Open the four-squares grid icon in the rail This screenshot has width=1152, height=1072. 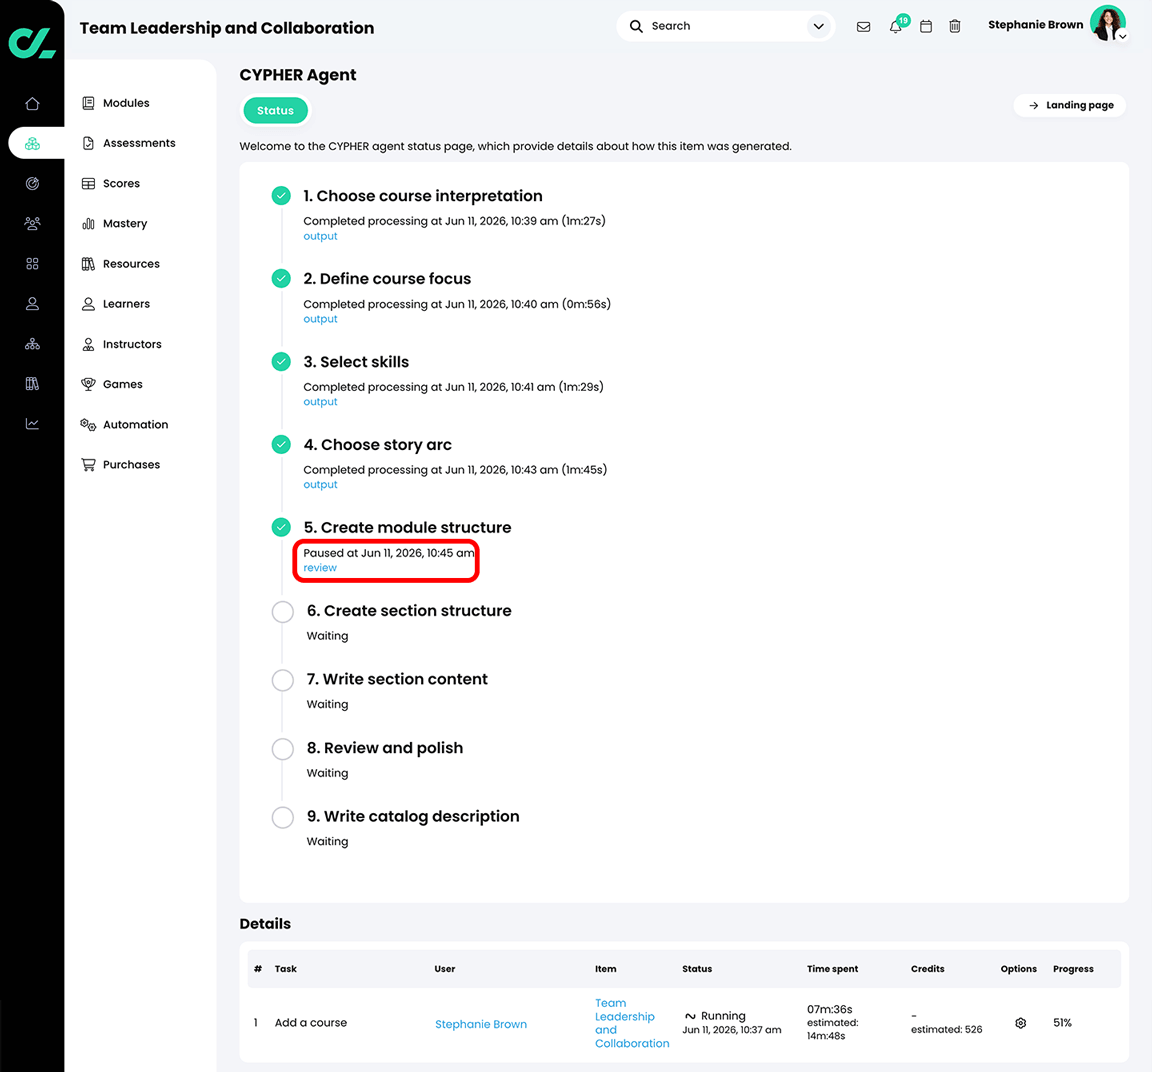[32, 264]
